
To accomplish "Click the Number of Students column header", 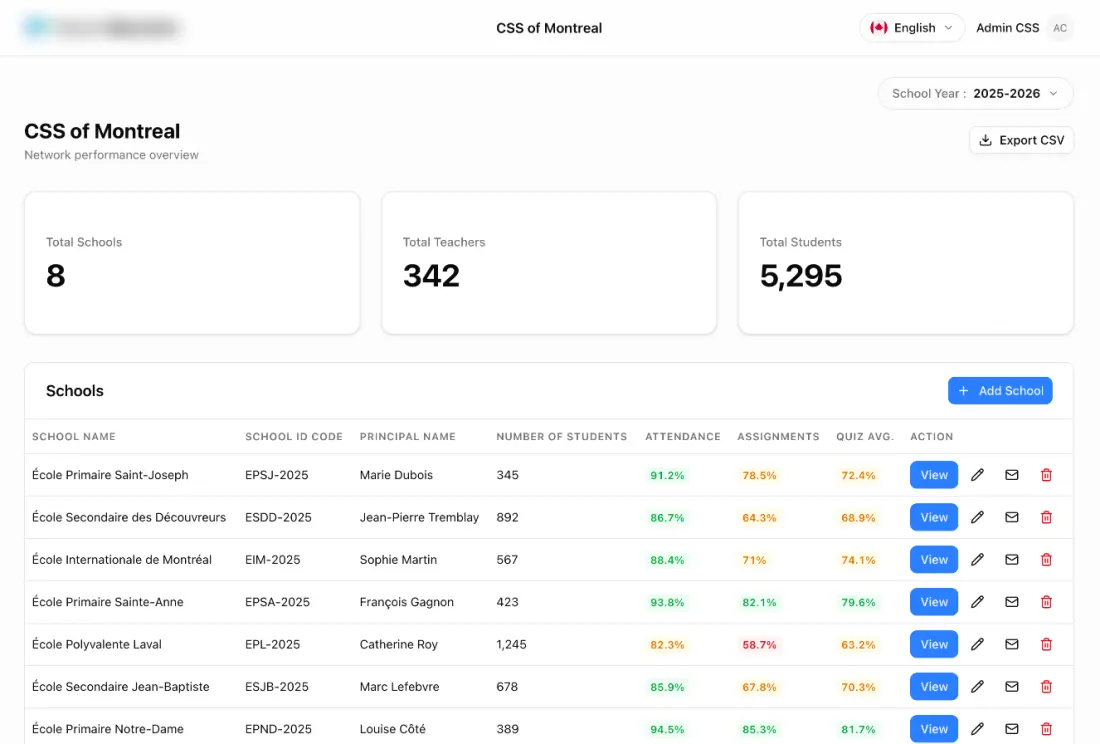I will (x=562, y=436).
